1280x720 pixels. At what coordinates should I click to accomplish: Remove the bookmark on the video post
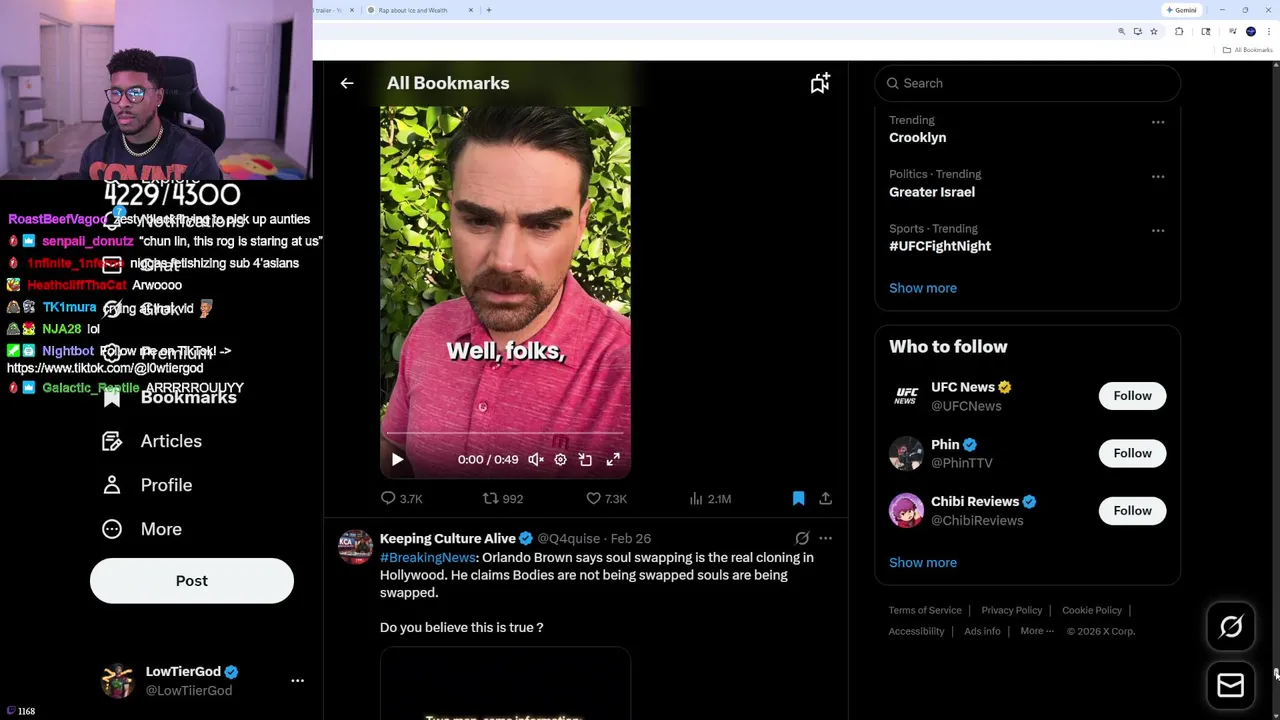[798, 498]
